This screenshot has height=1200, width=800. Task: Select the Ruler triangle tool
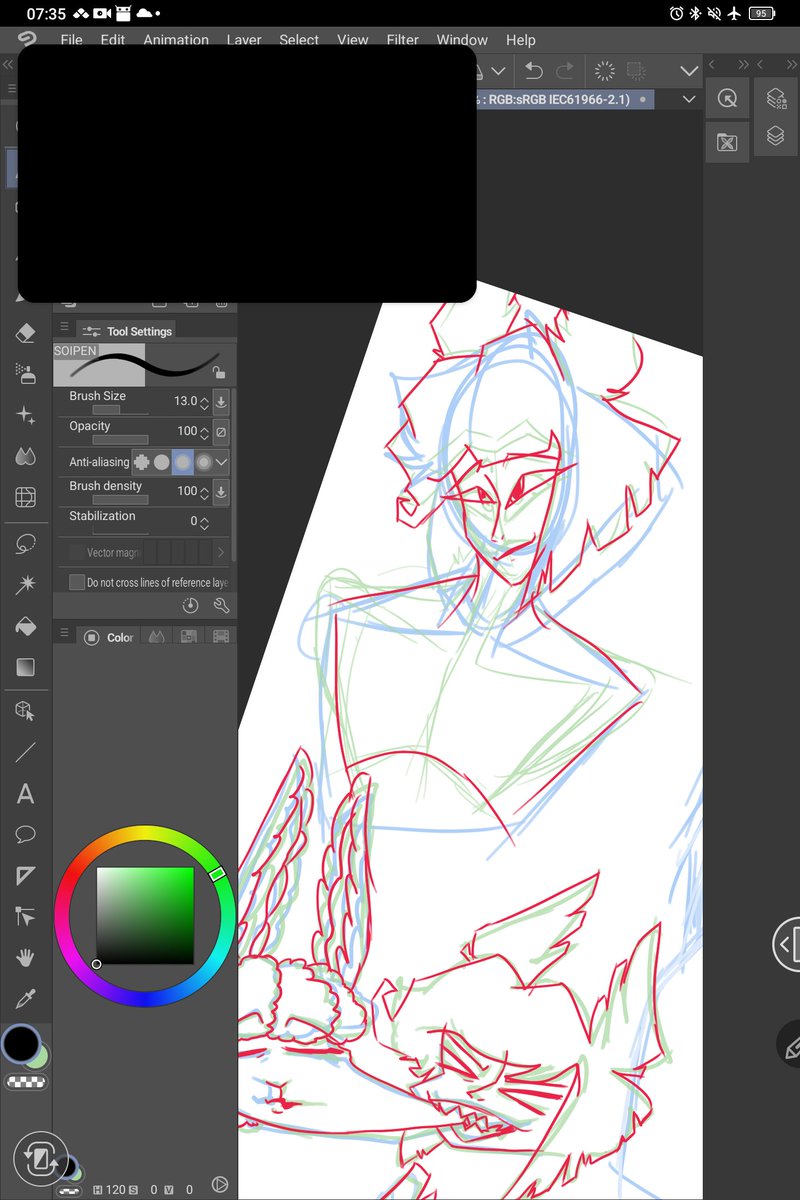(26, 876)
